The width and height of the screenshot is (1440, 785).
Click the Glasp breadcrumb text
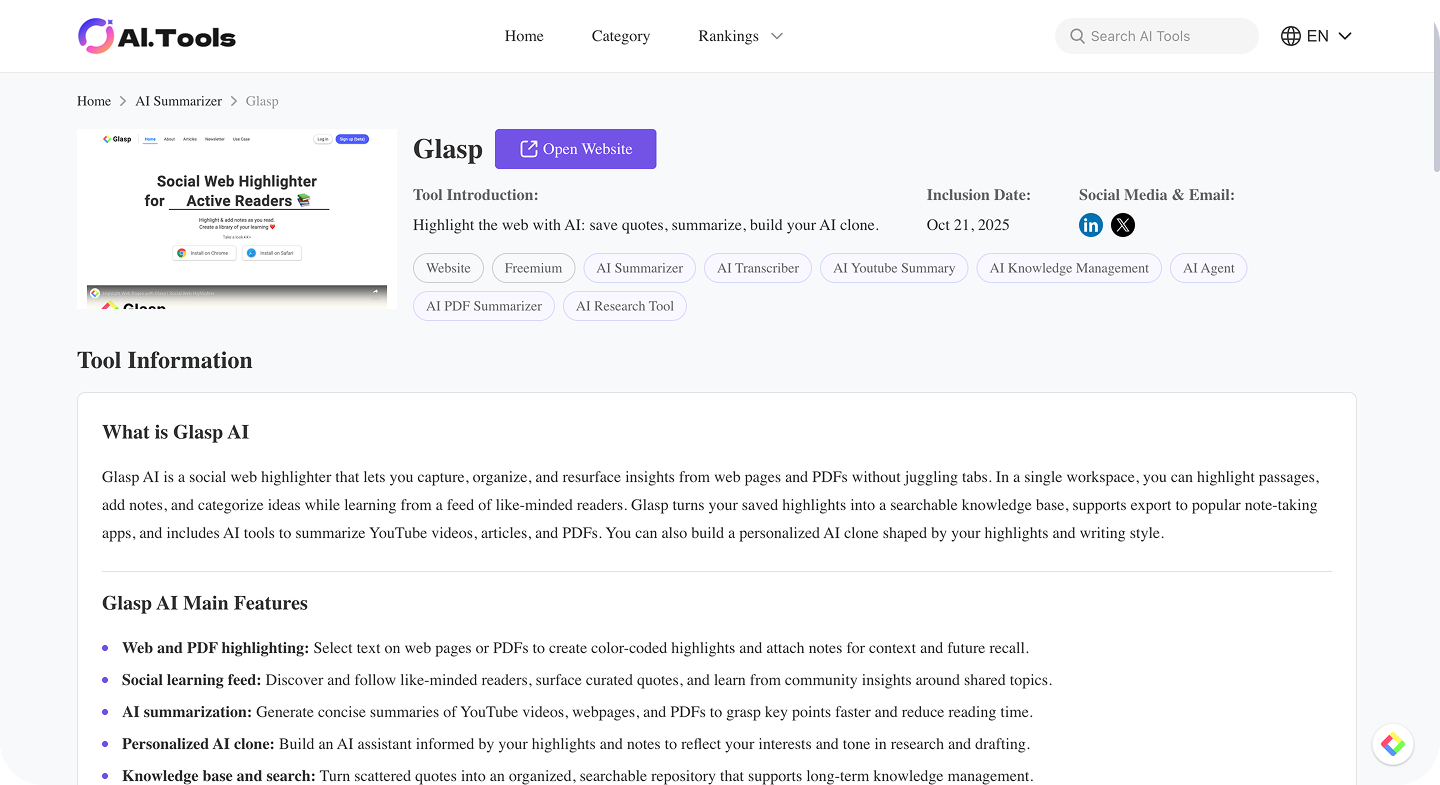coord(262,101)
